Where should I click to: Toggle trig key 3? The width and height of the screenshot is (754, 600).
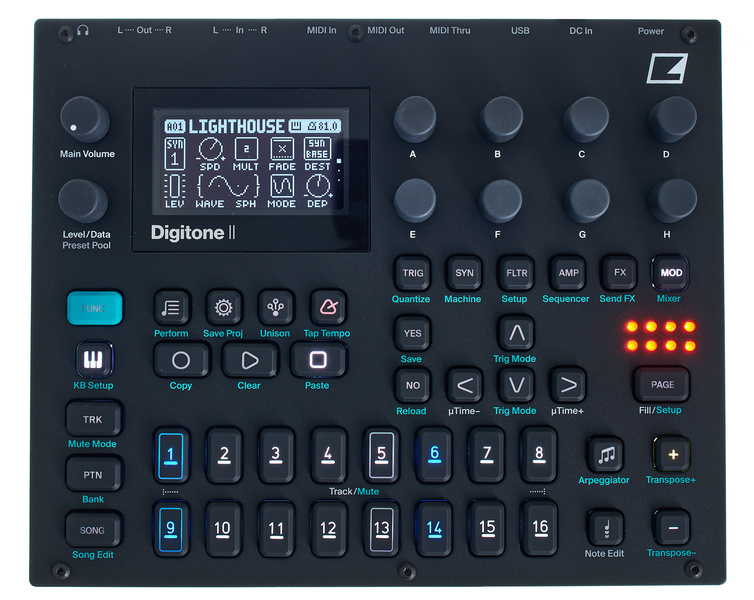pos(276,455)
